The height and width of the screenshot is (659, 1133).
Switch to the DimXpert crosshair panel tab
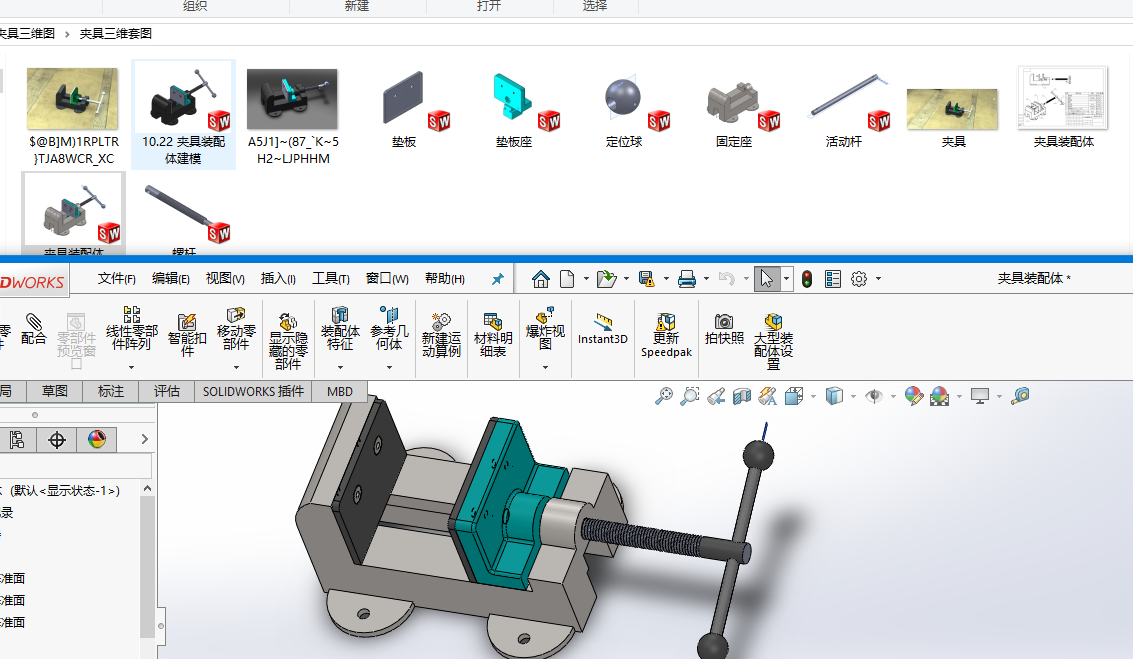57,439
